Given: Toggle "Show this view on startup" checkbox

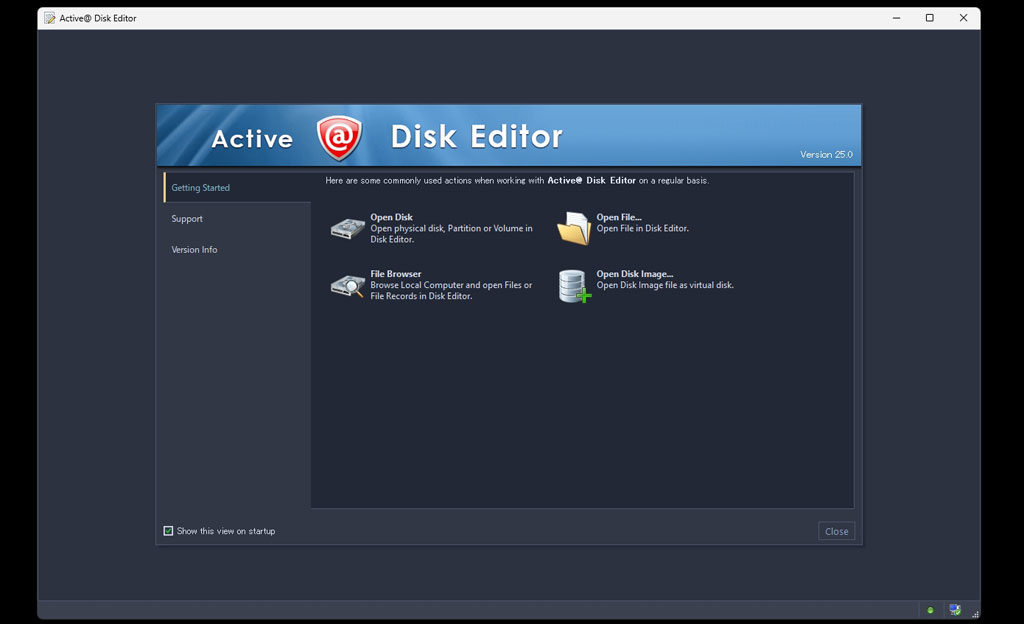Looking at the screenshot, I should (168, 531).
